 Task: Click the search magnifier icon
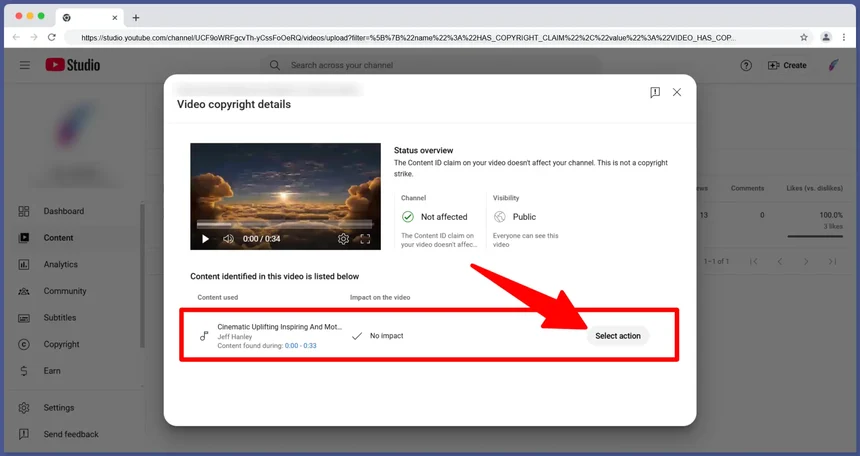[x=275, y=65]
